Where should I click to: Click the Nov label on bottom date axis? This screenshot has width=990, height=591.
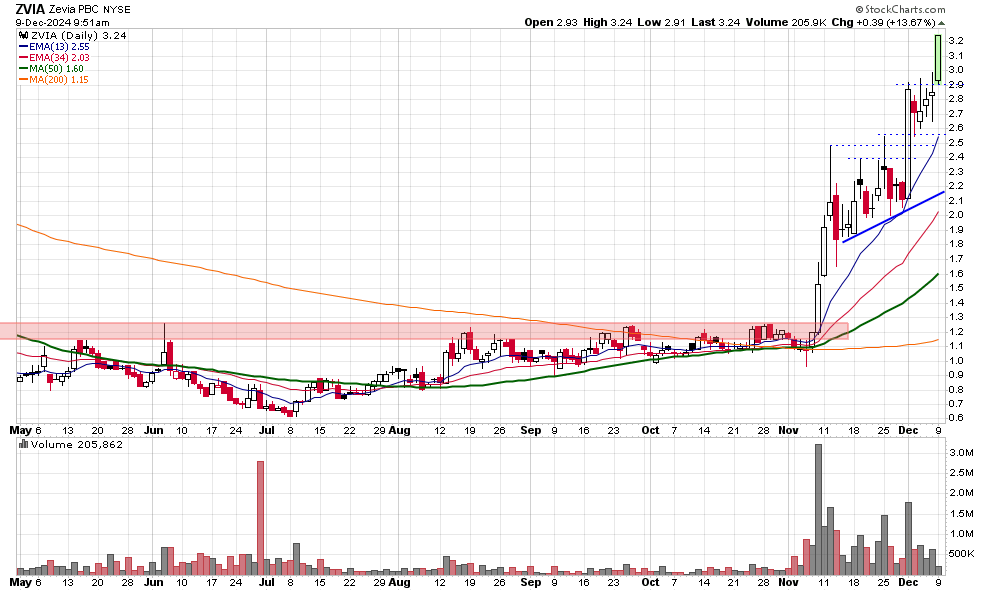[790, 582]
